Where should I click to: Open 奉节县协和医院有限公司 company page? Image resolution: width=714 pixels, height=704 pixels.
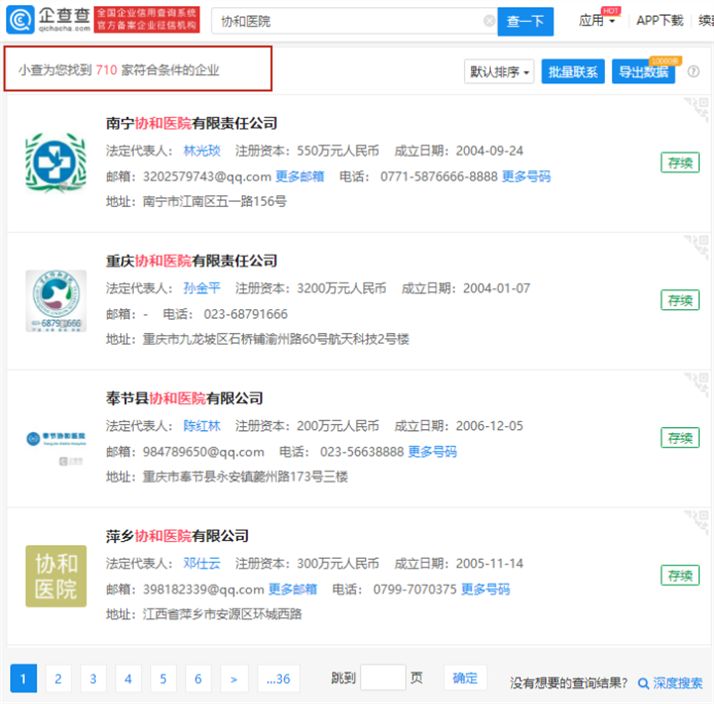point(184,398)
